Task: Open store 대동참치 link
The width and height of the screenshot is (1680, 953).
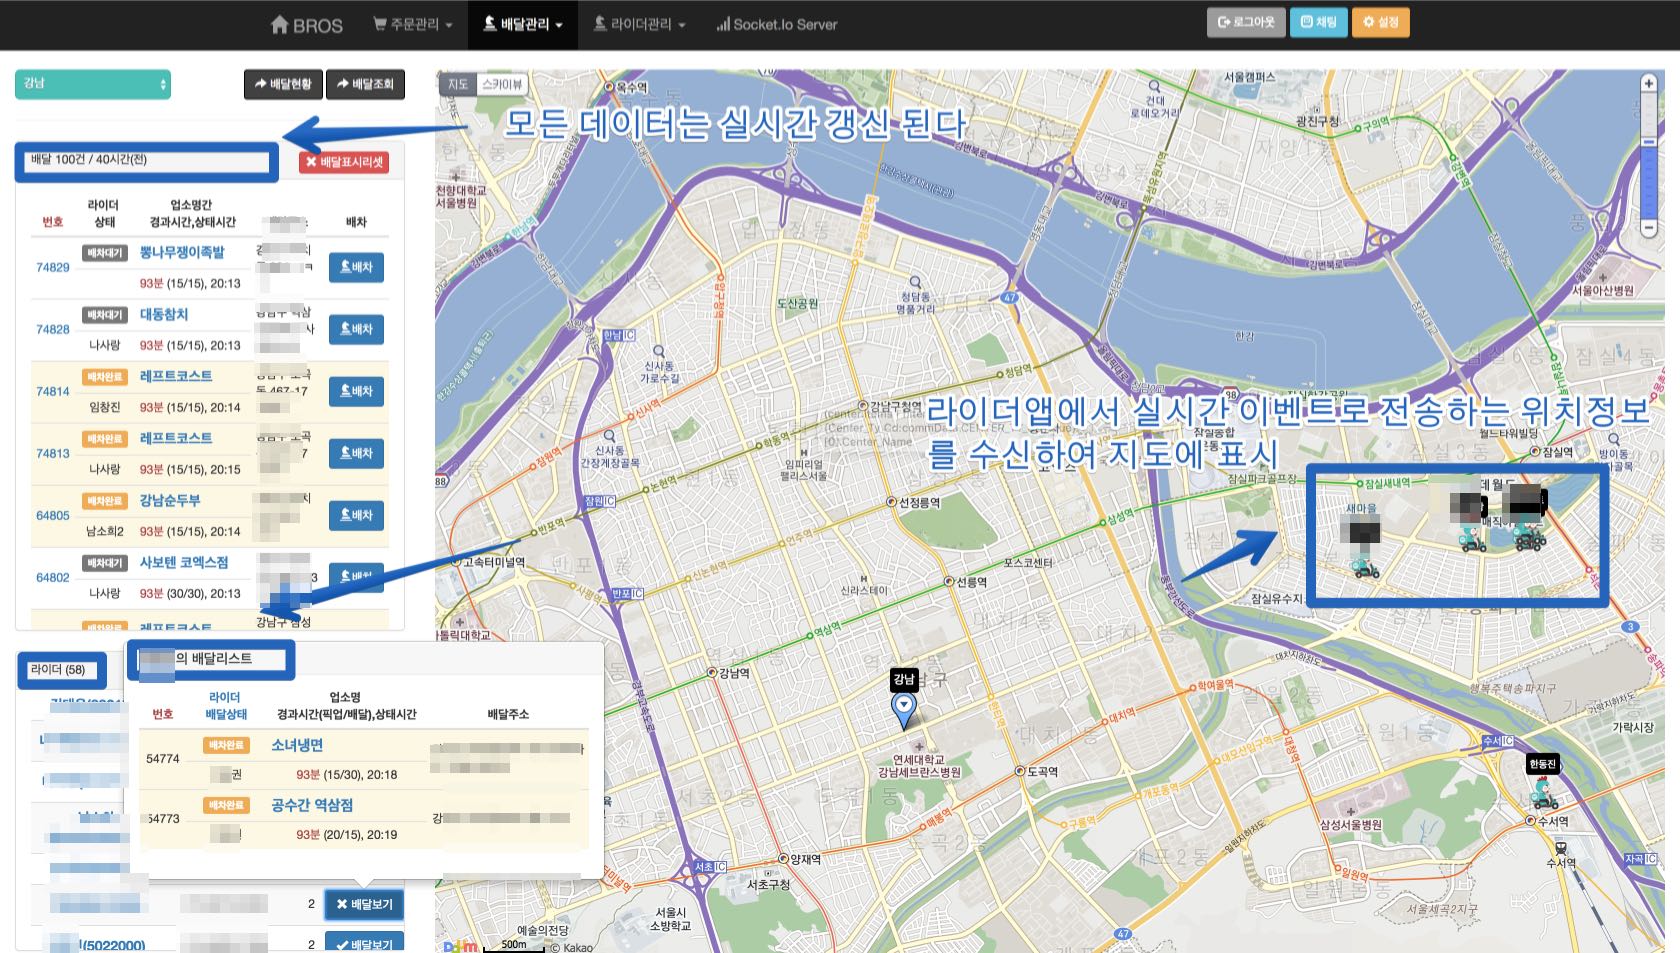Action: 164,314
